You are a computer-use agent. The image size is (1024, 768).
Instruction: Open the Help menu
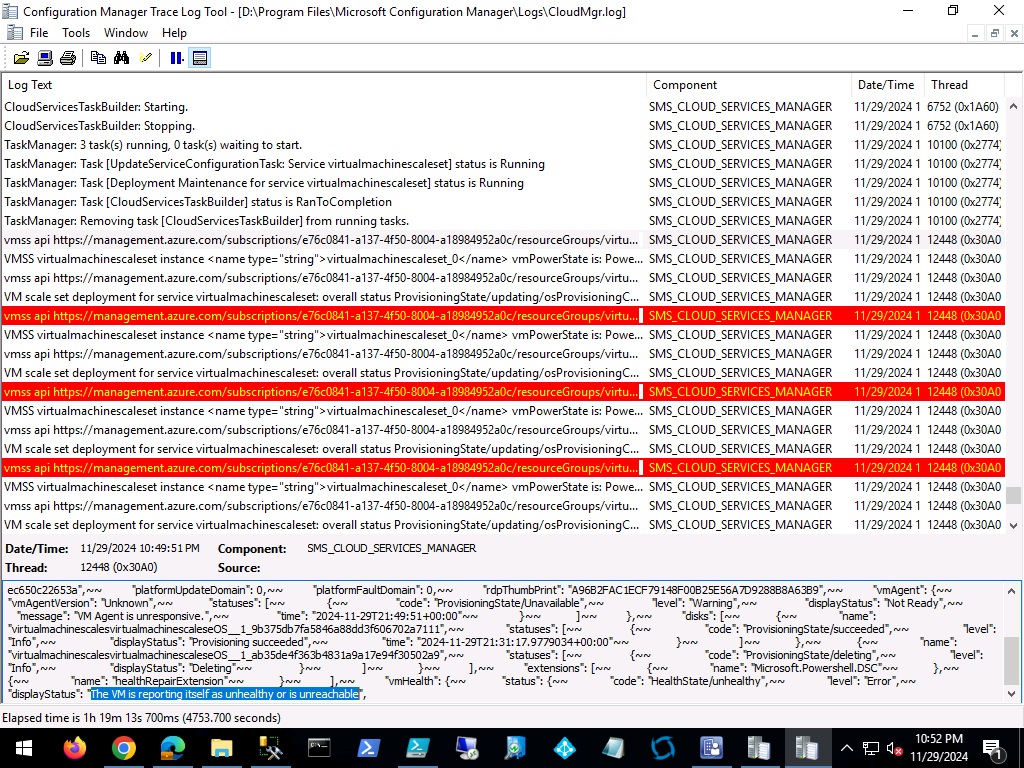point(174,33)
